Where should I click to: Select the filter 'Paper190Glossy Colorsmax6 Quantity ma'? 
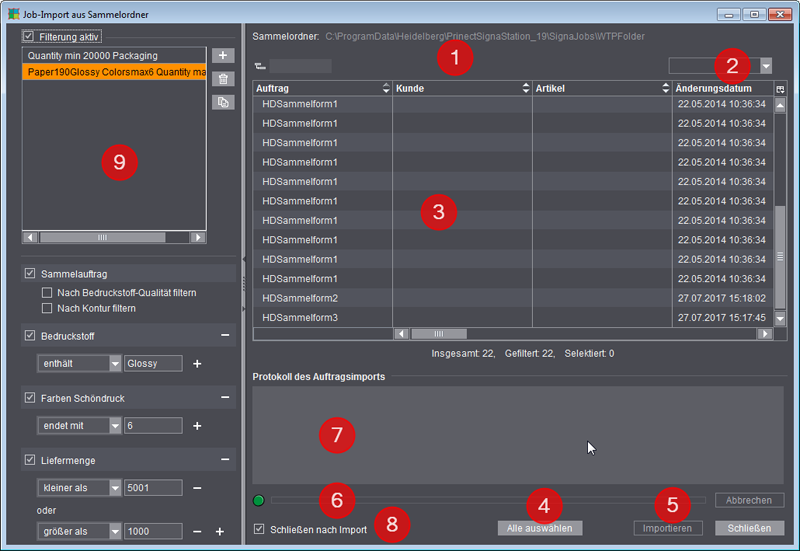114,72
